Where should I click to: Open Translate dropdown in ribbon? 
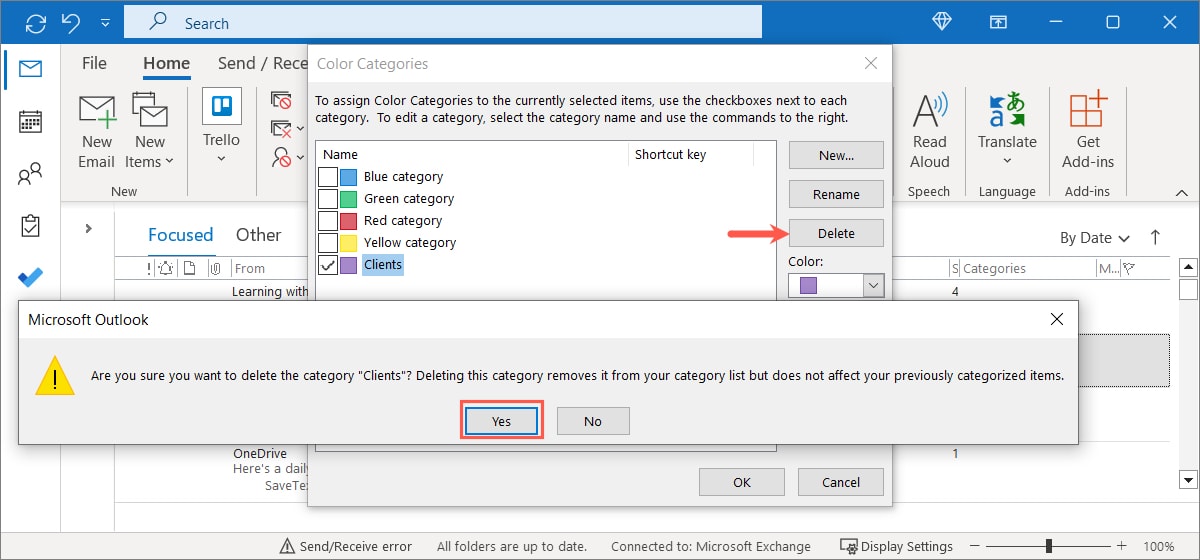[x=1007, y=130]
